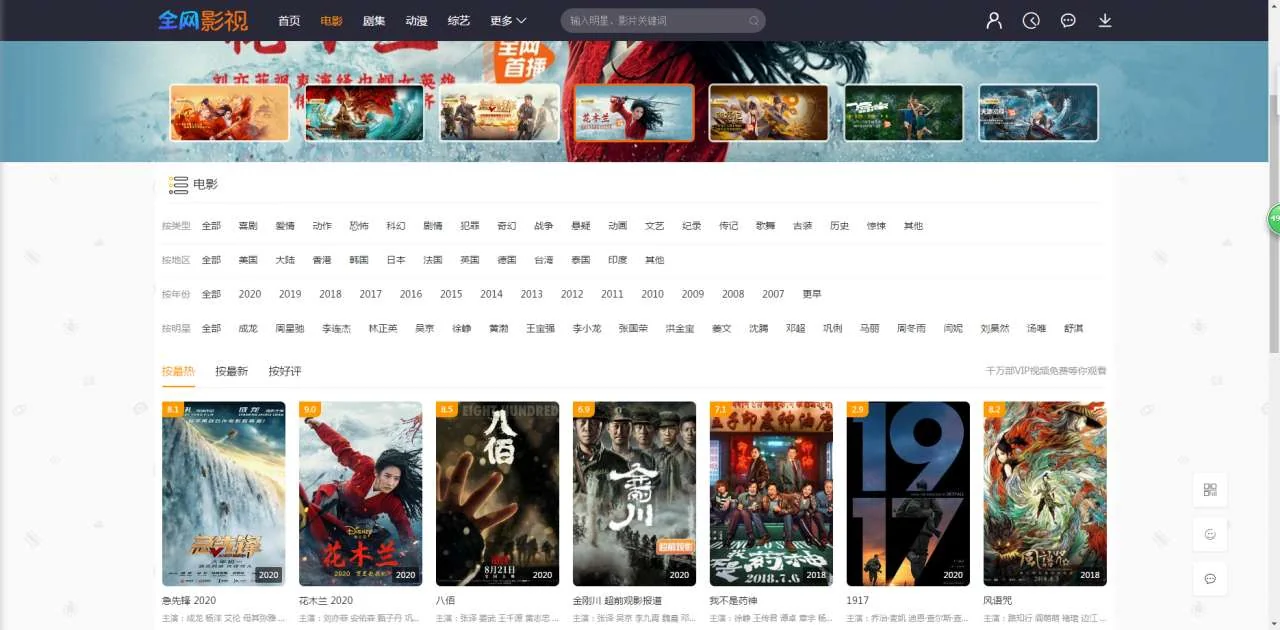Click the search magnifier icon
The height and width of the screenshot is (630, 1280).
pos(753,21)
